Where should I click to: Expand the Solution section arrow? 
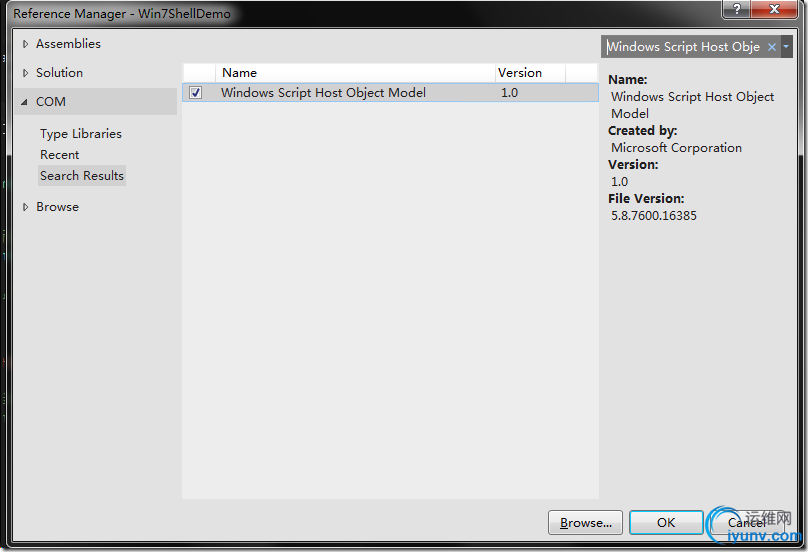tap(25, 73)
